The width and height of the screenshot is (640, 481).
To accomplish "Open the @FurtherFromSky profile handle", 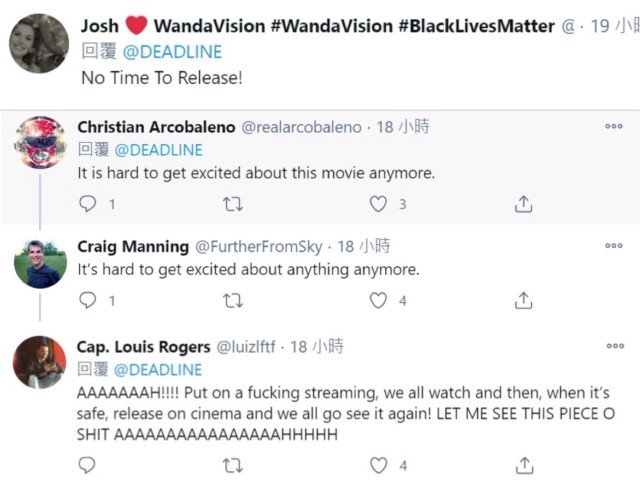I will pos(260,246).
